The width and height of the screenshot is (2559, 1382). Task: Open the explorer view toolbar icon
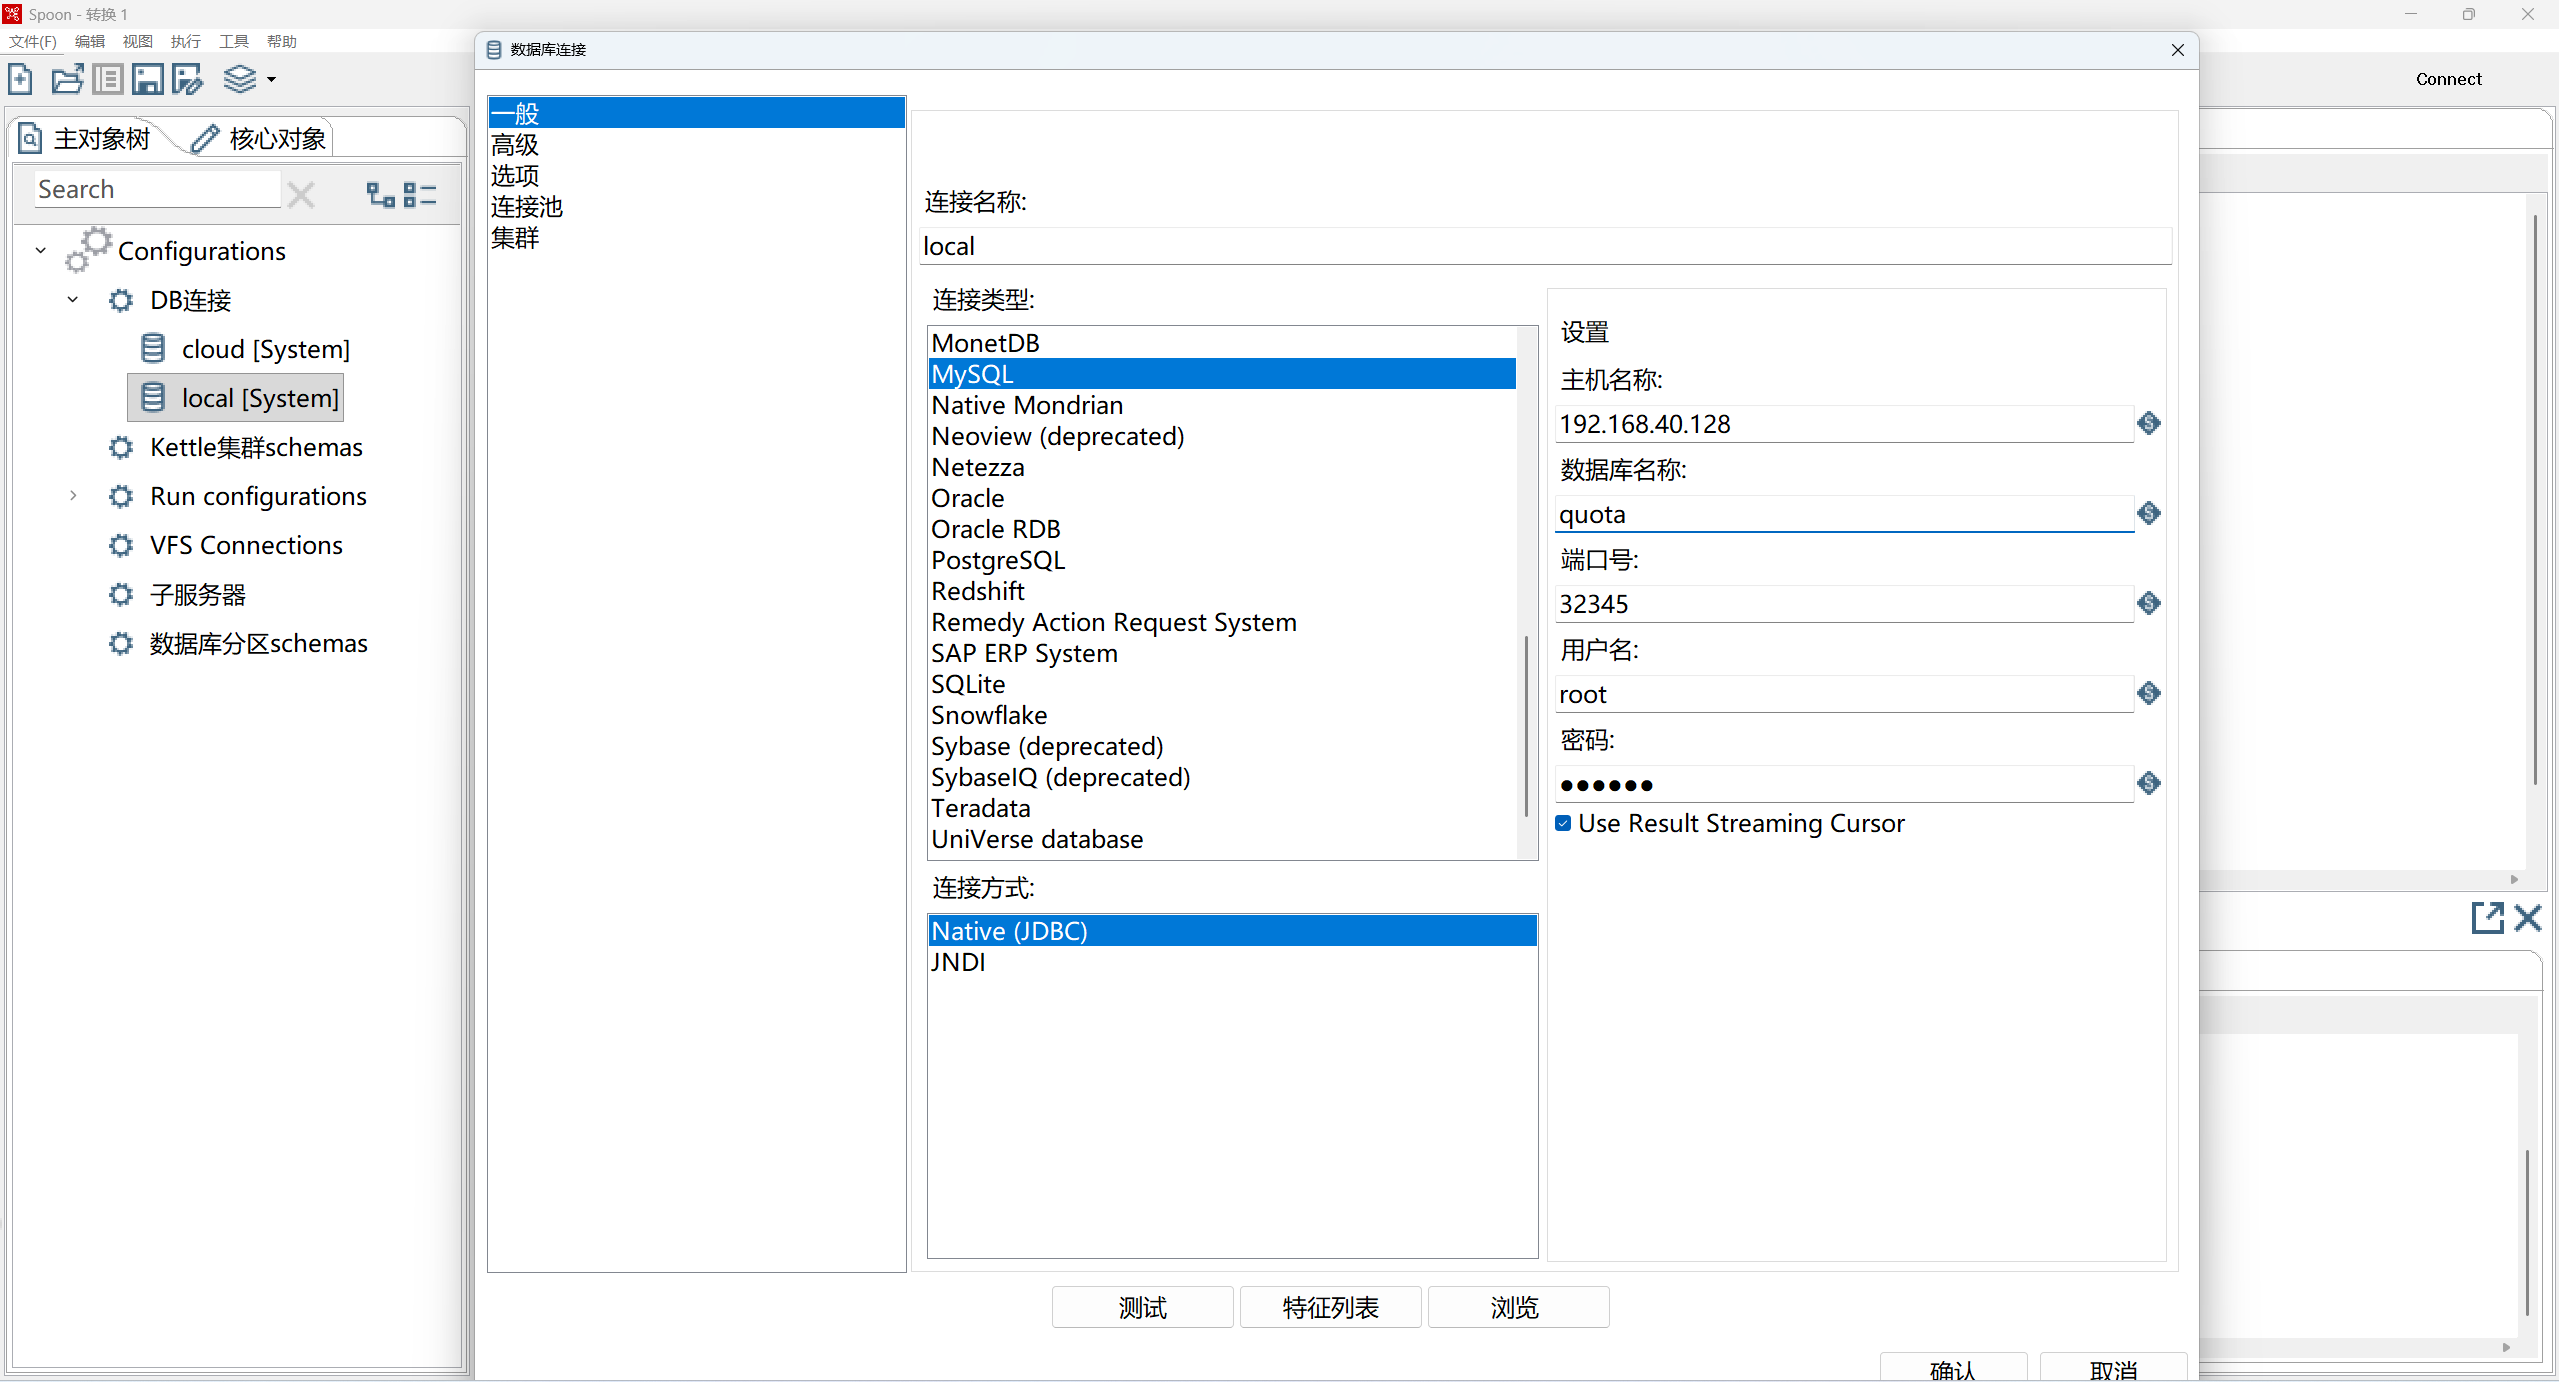coord(107,79)
